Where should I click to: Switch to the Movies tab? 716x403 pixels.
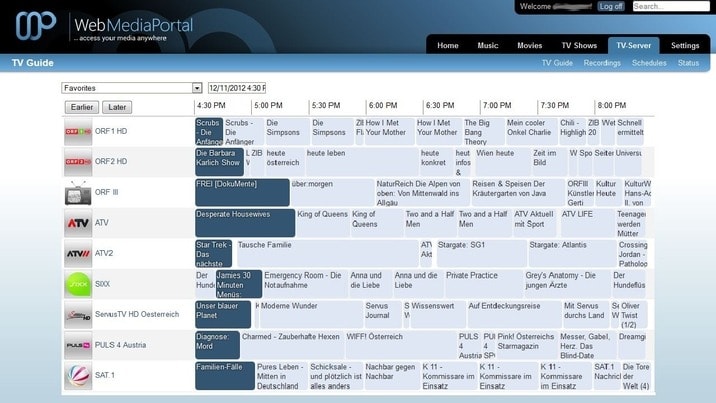pos(530,45)
